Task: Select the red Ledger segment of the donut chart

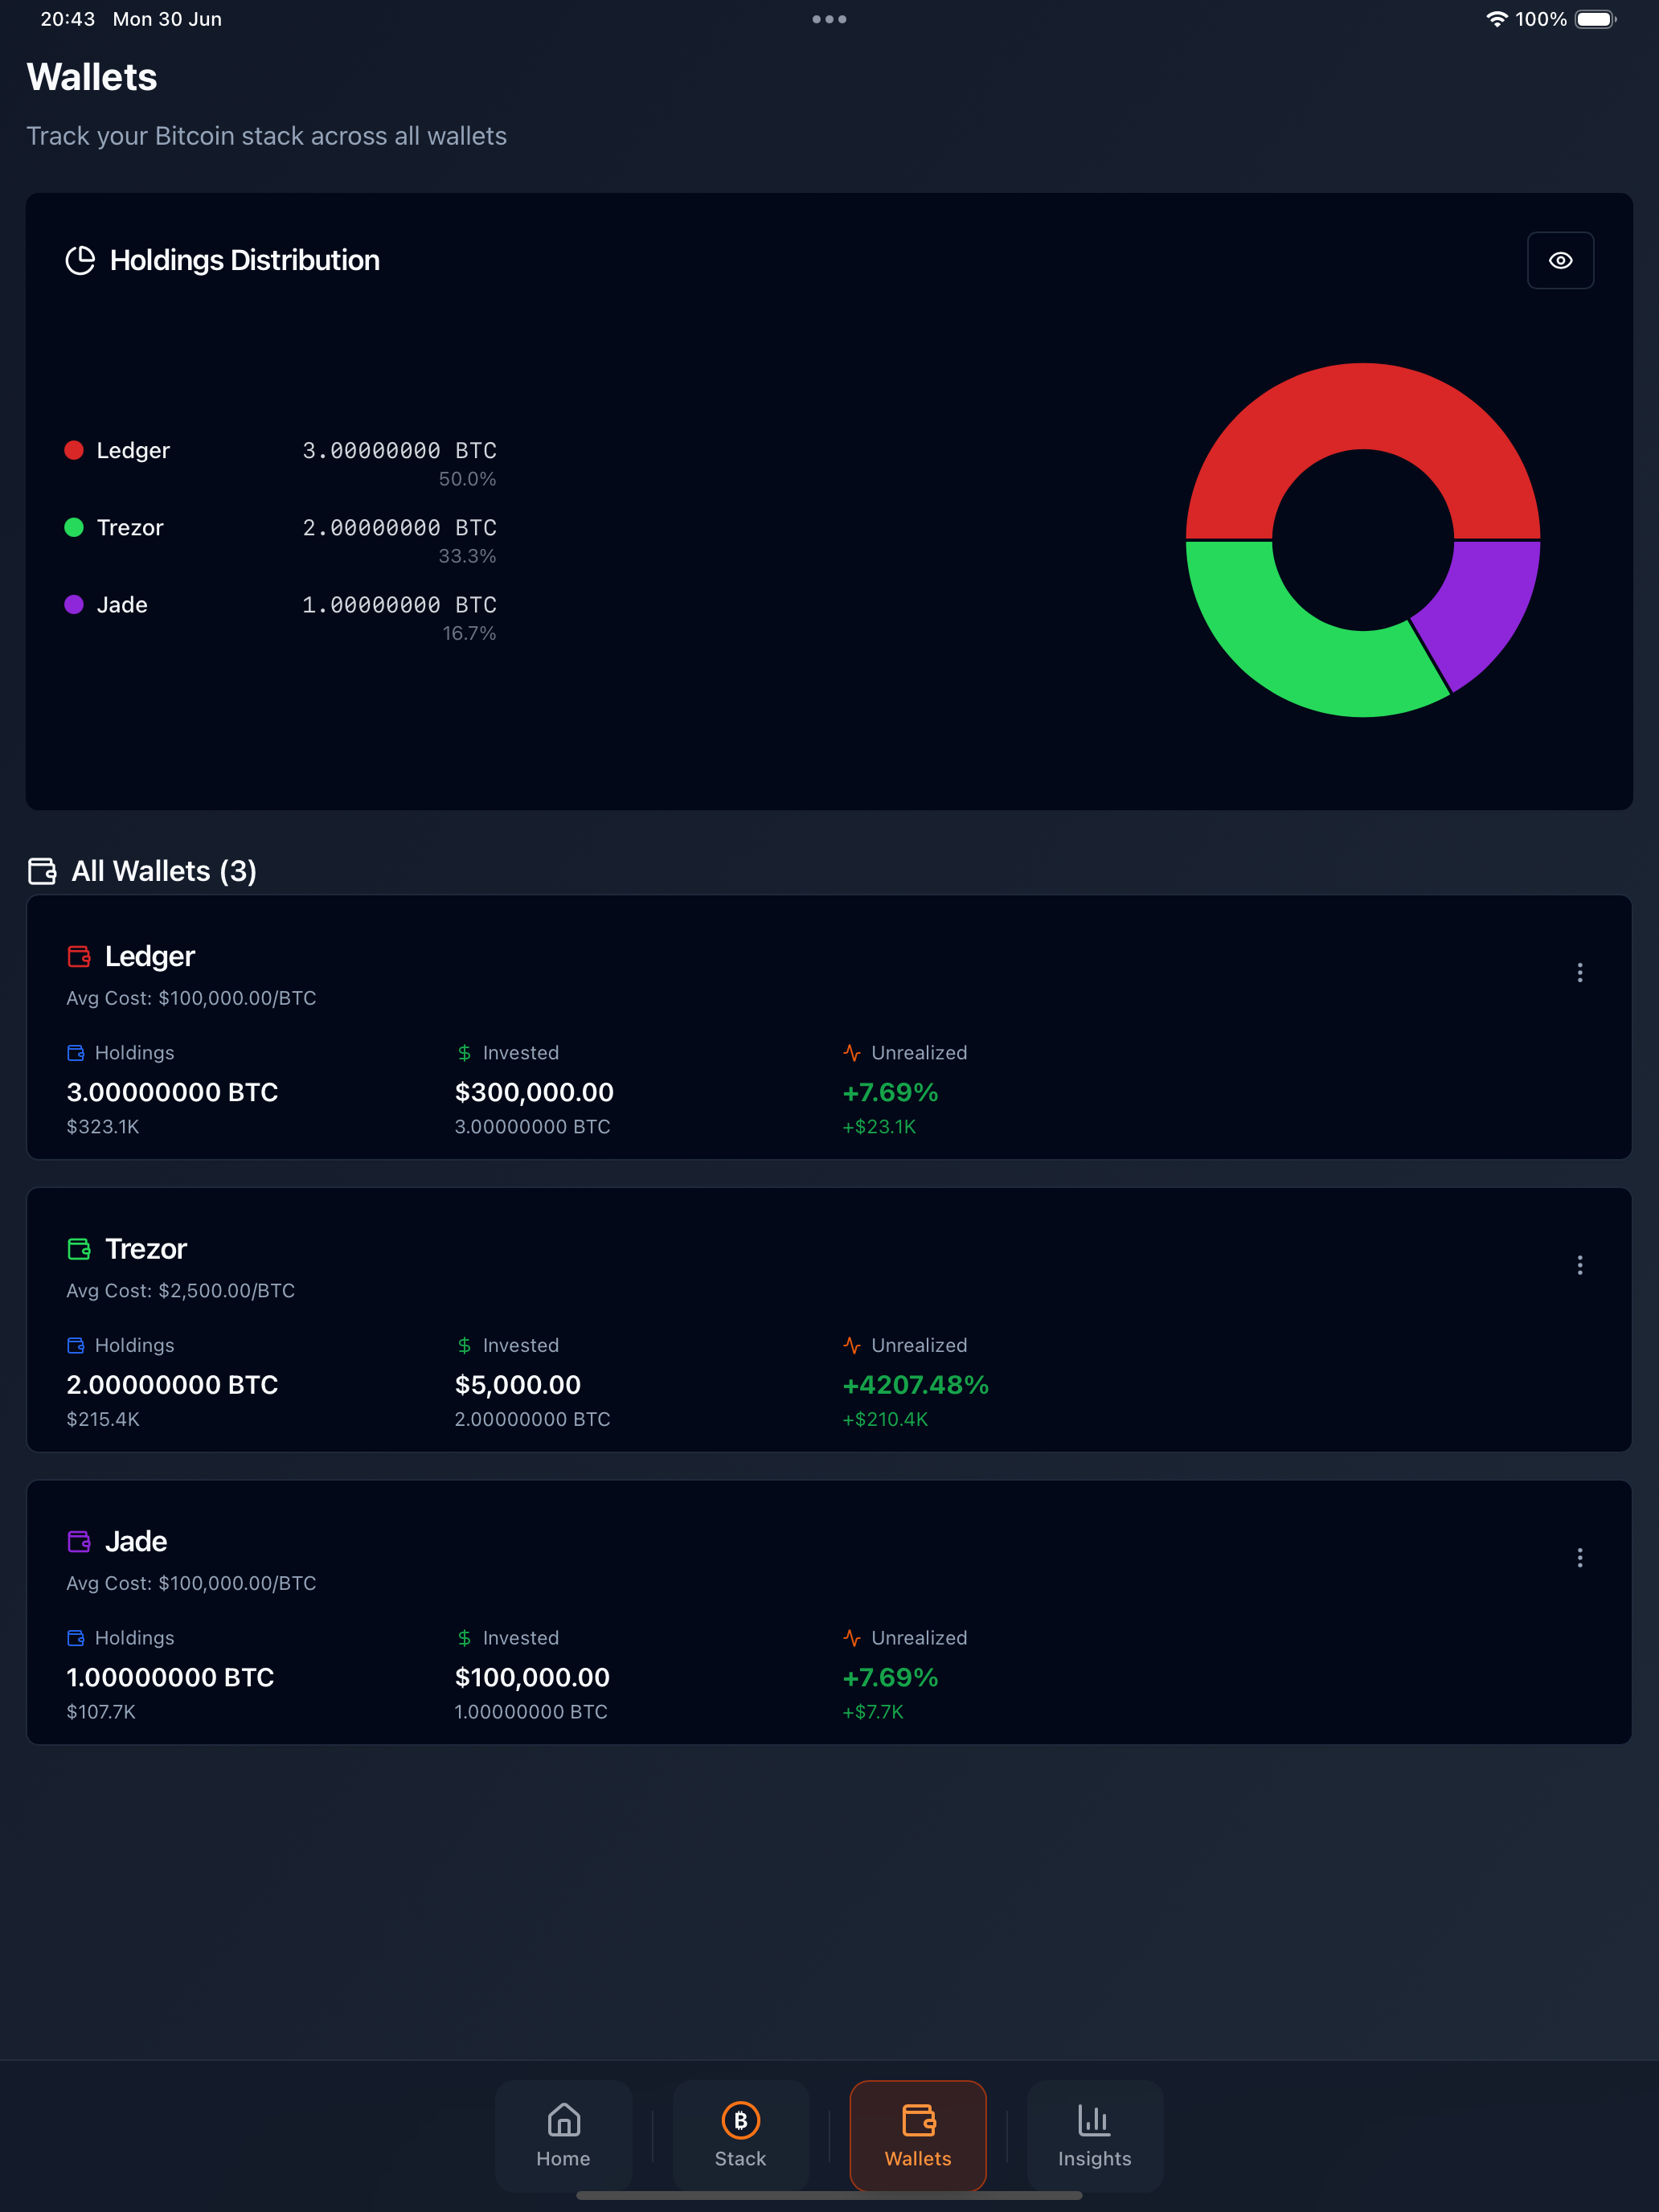Action: click(1363, 405)
